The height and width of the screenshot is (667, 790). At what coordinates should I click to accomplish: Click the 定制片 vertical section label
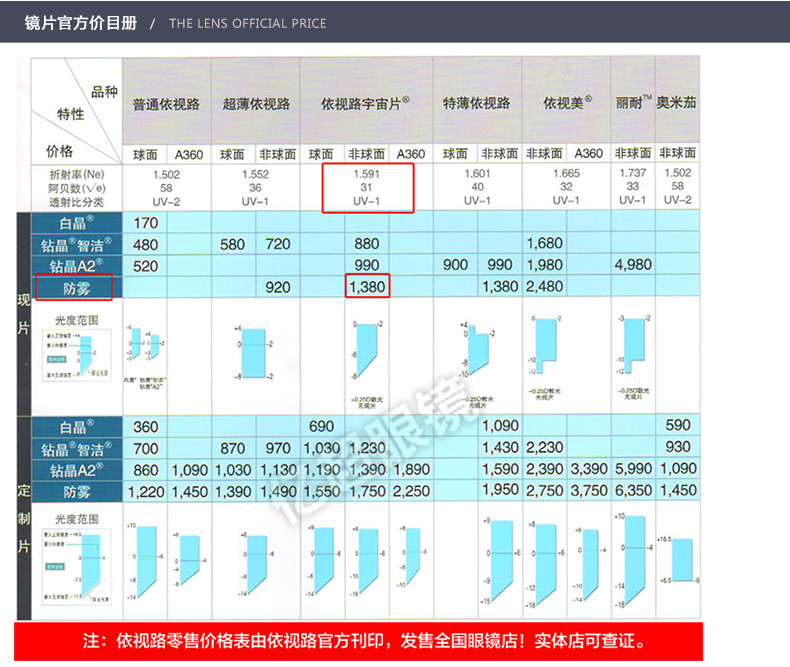(x=24, y=518)
